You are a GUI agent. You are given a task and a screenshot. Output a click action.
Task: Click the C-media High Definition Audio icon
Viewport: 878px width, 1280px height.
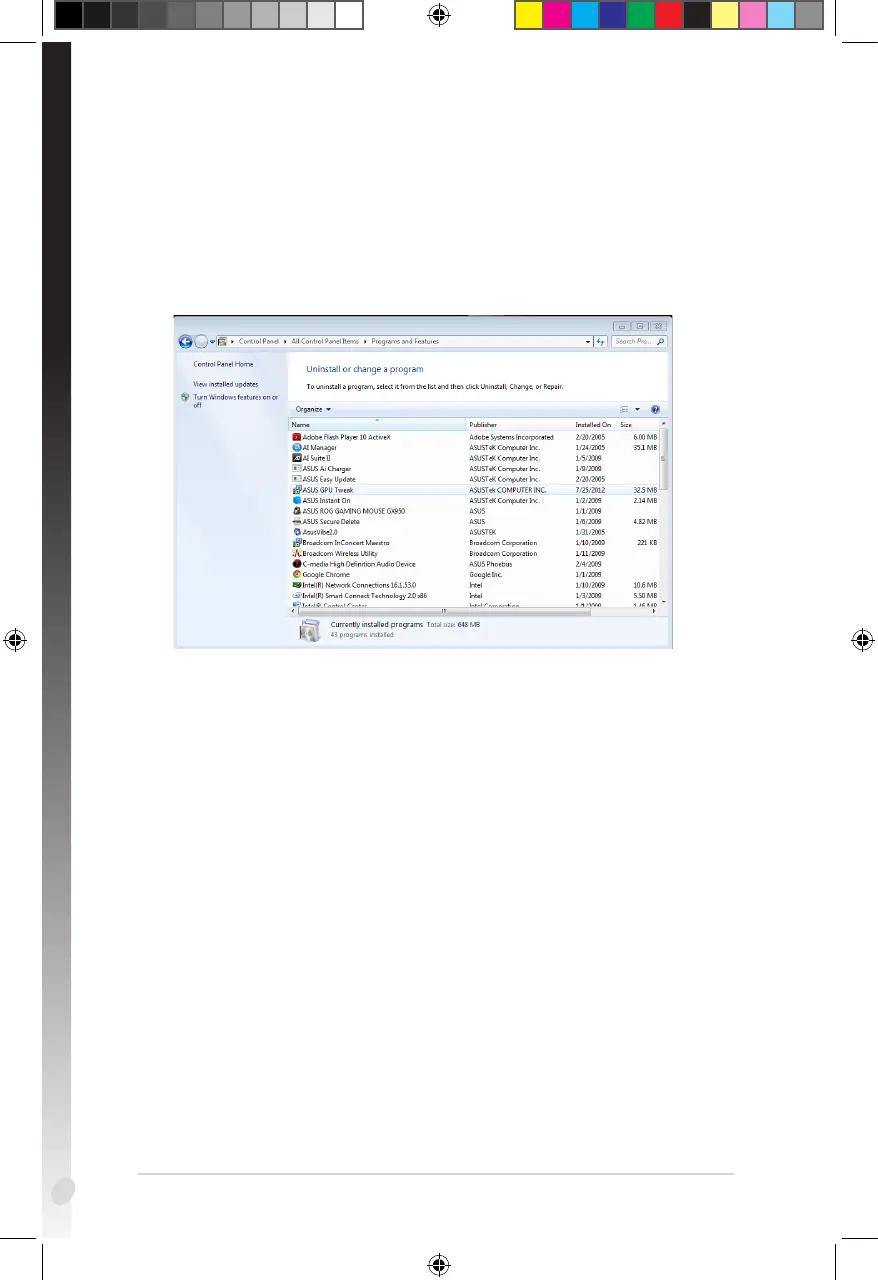pyautogui.click(x=296, y=564)
